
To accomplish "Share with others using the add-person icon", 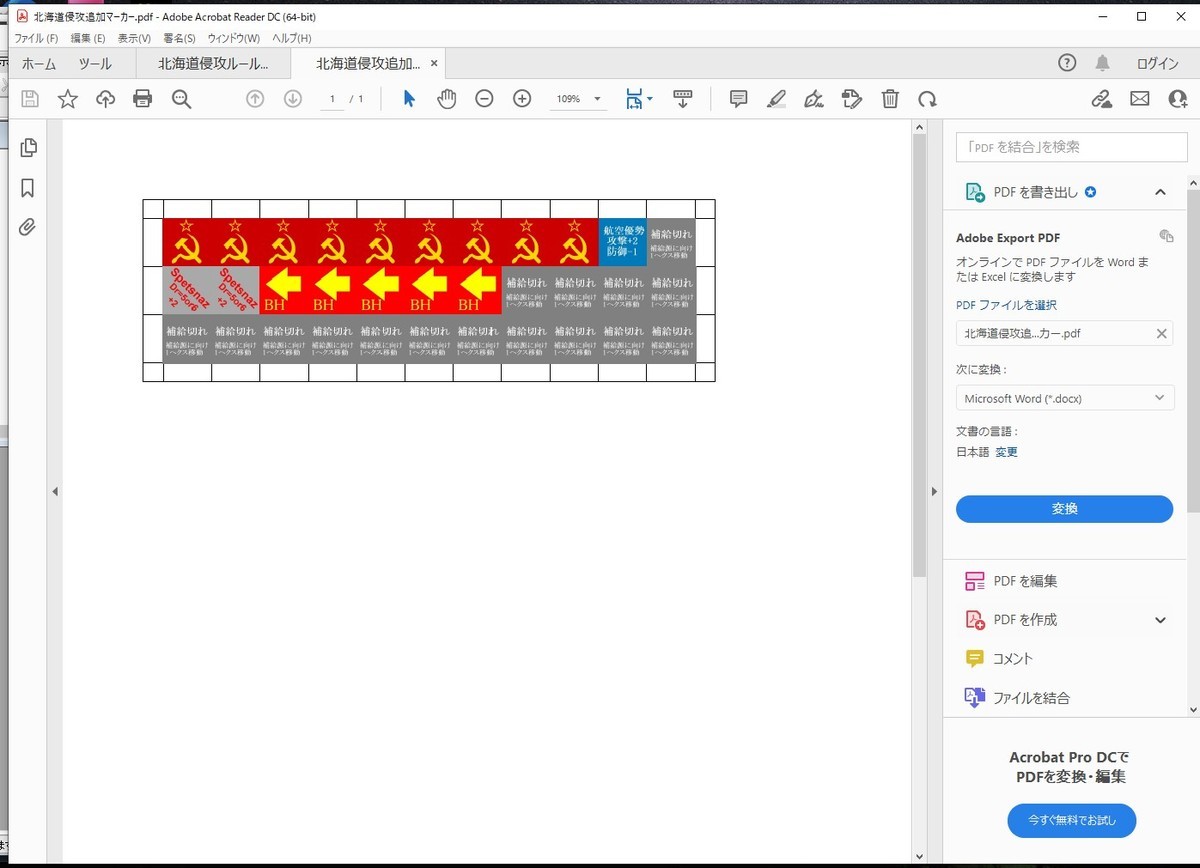I will 1178,99.
